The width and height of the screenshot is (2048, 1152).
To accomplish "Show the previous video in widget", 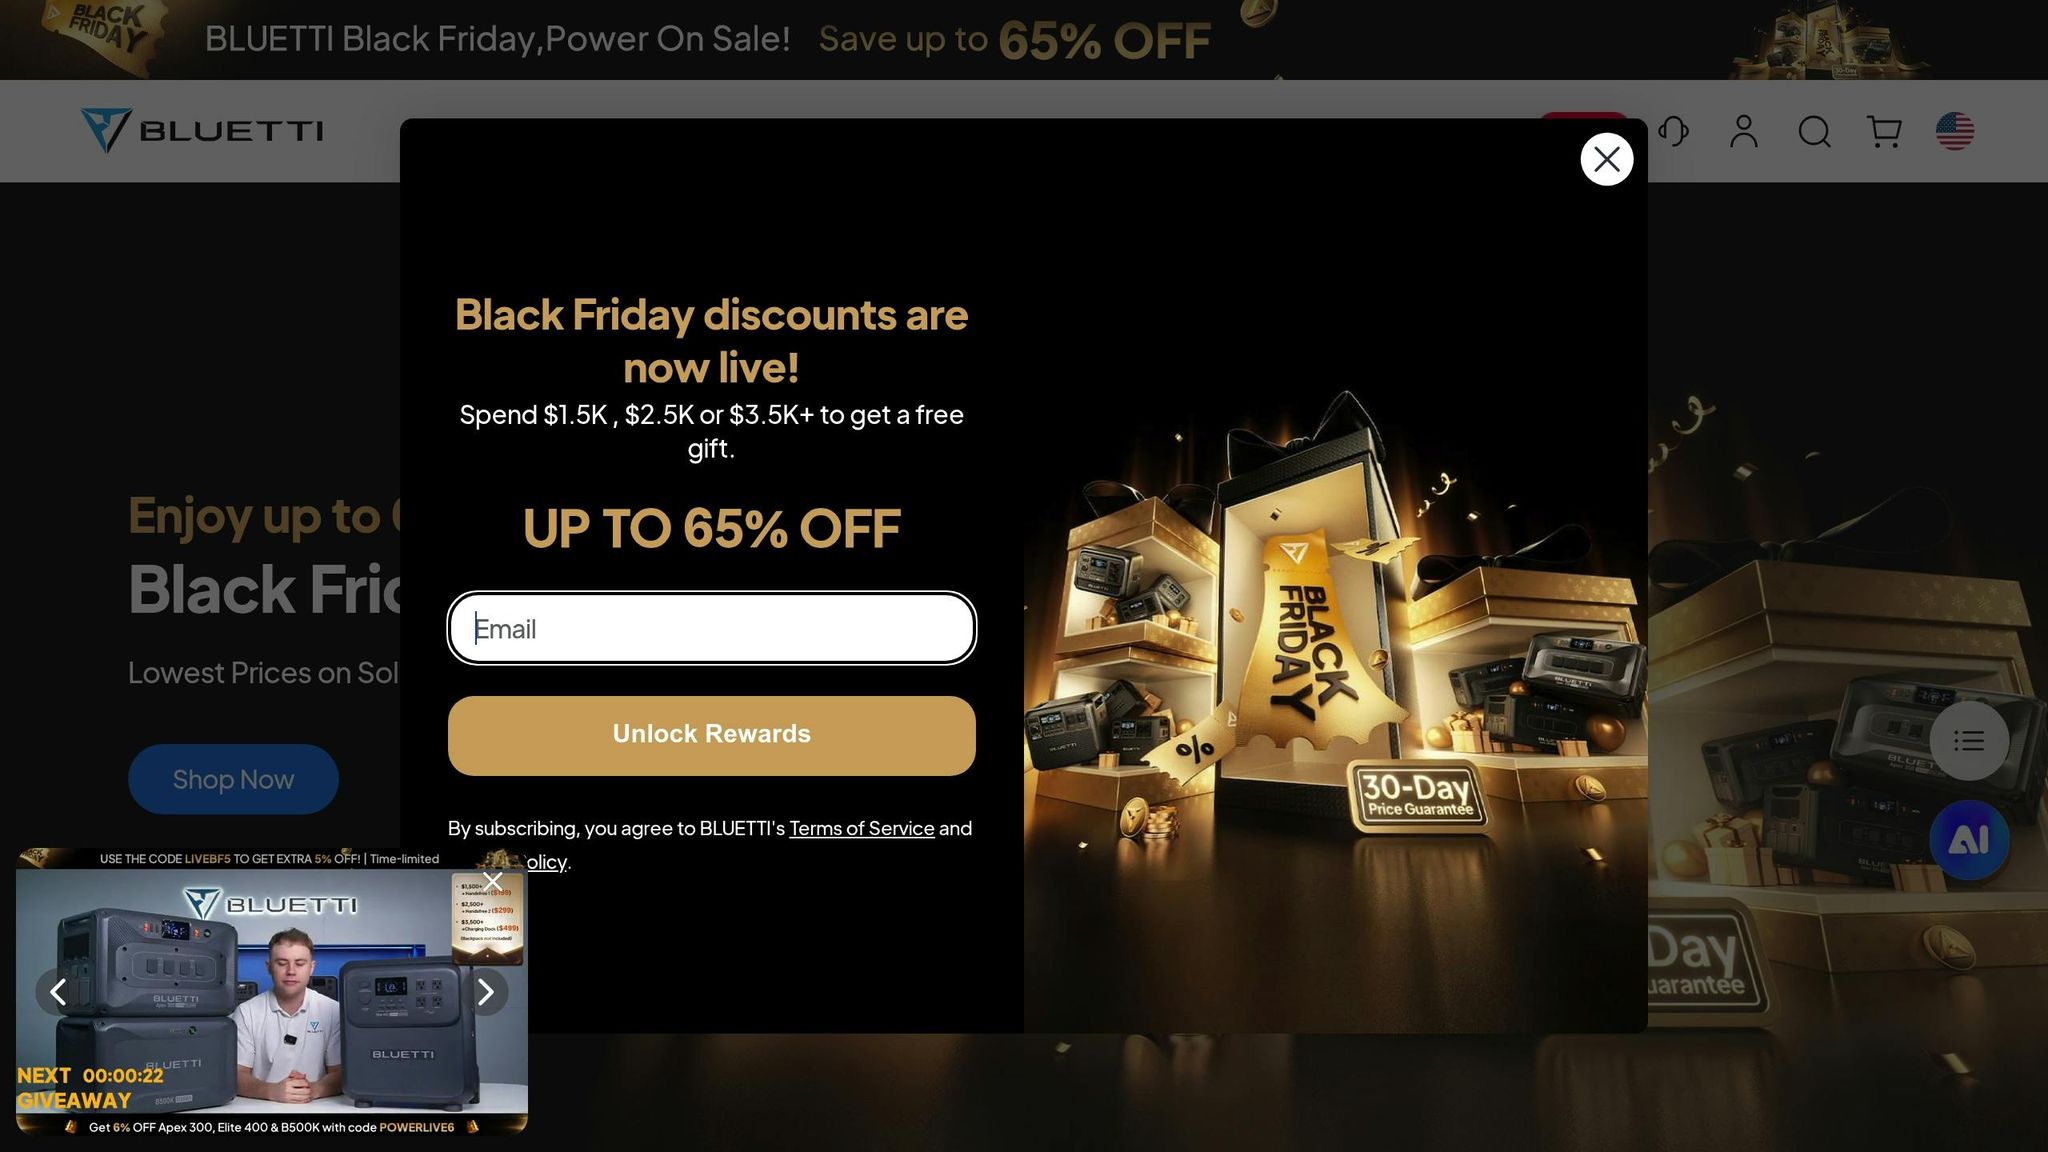I will [58, 992].
